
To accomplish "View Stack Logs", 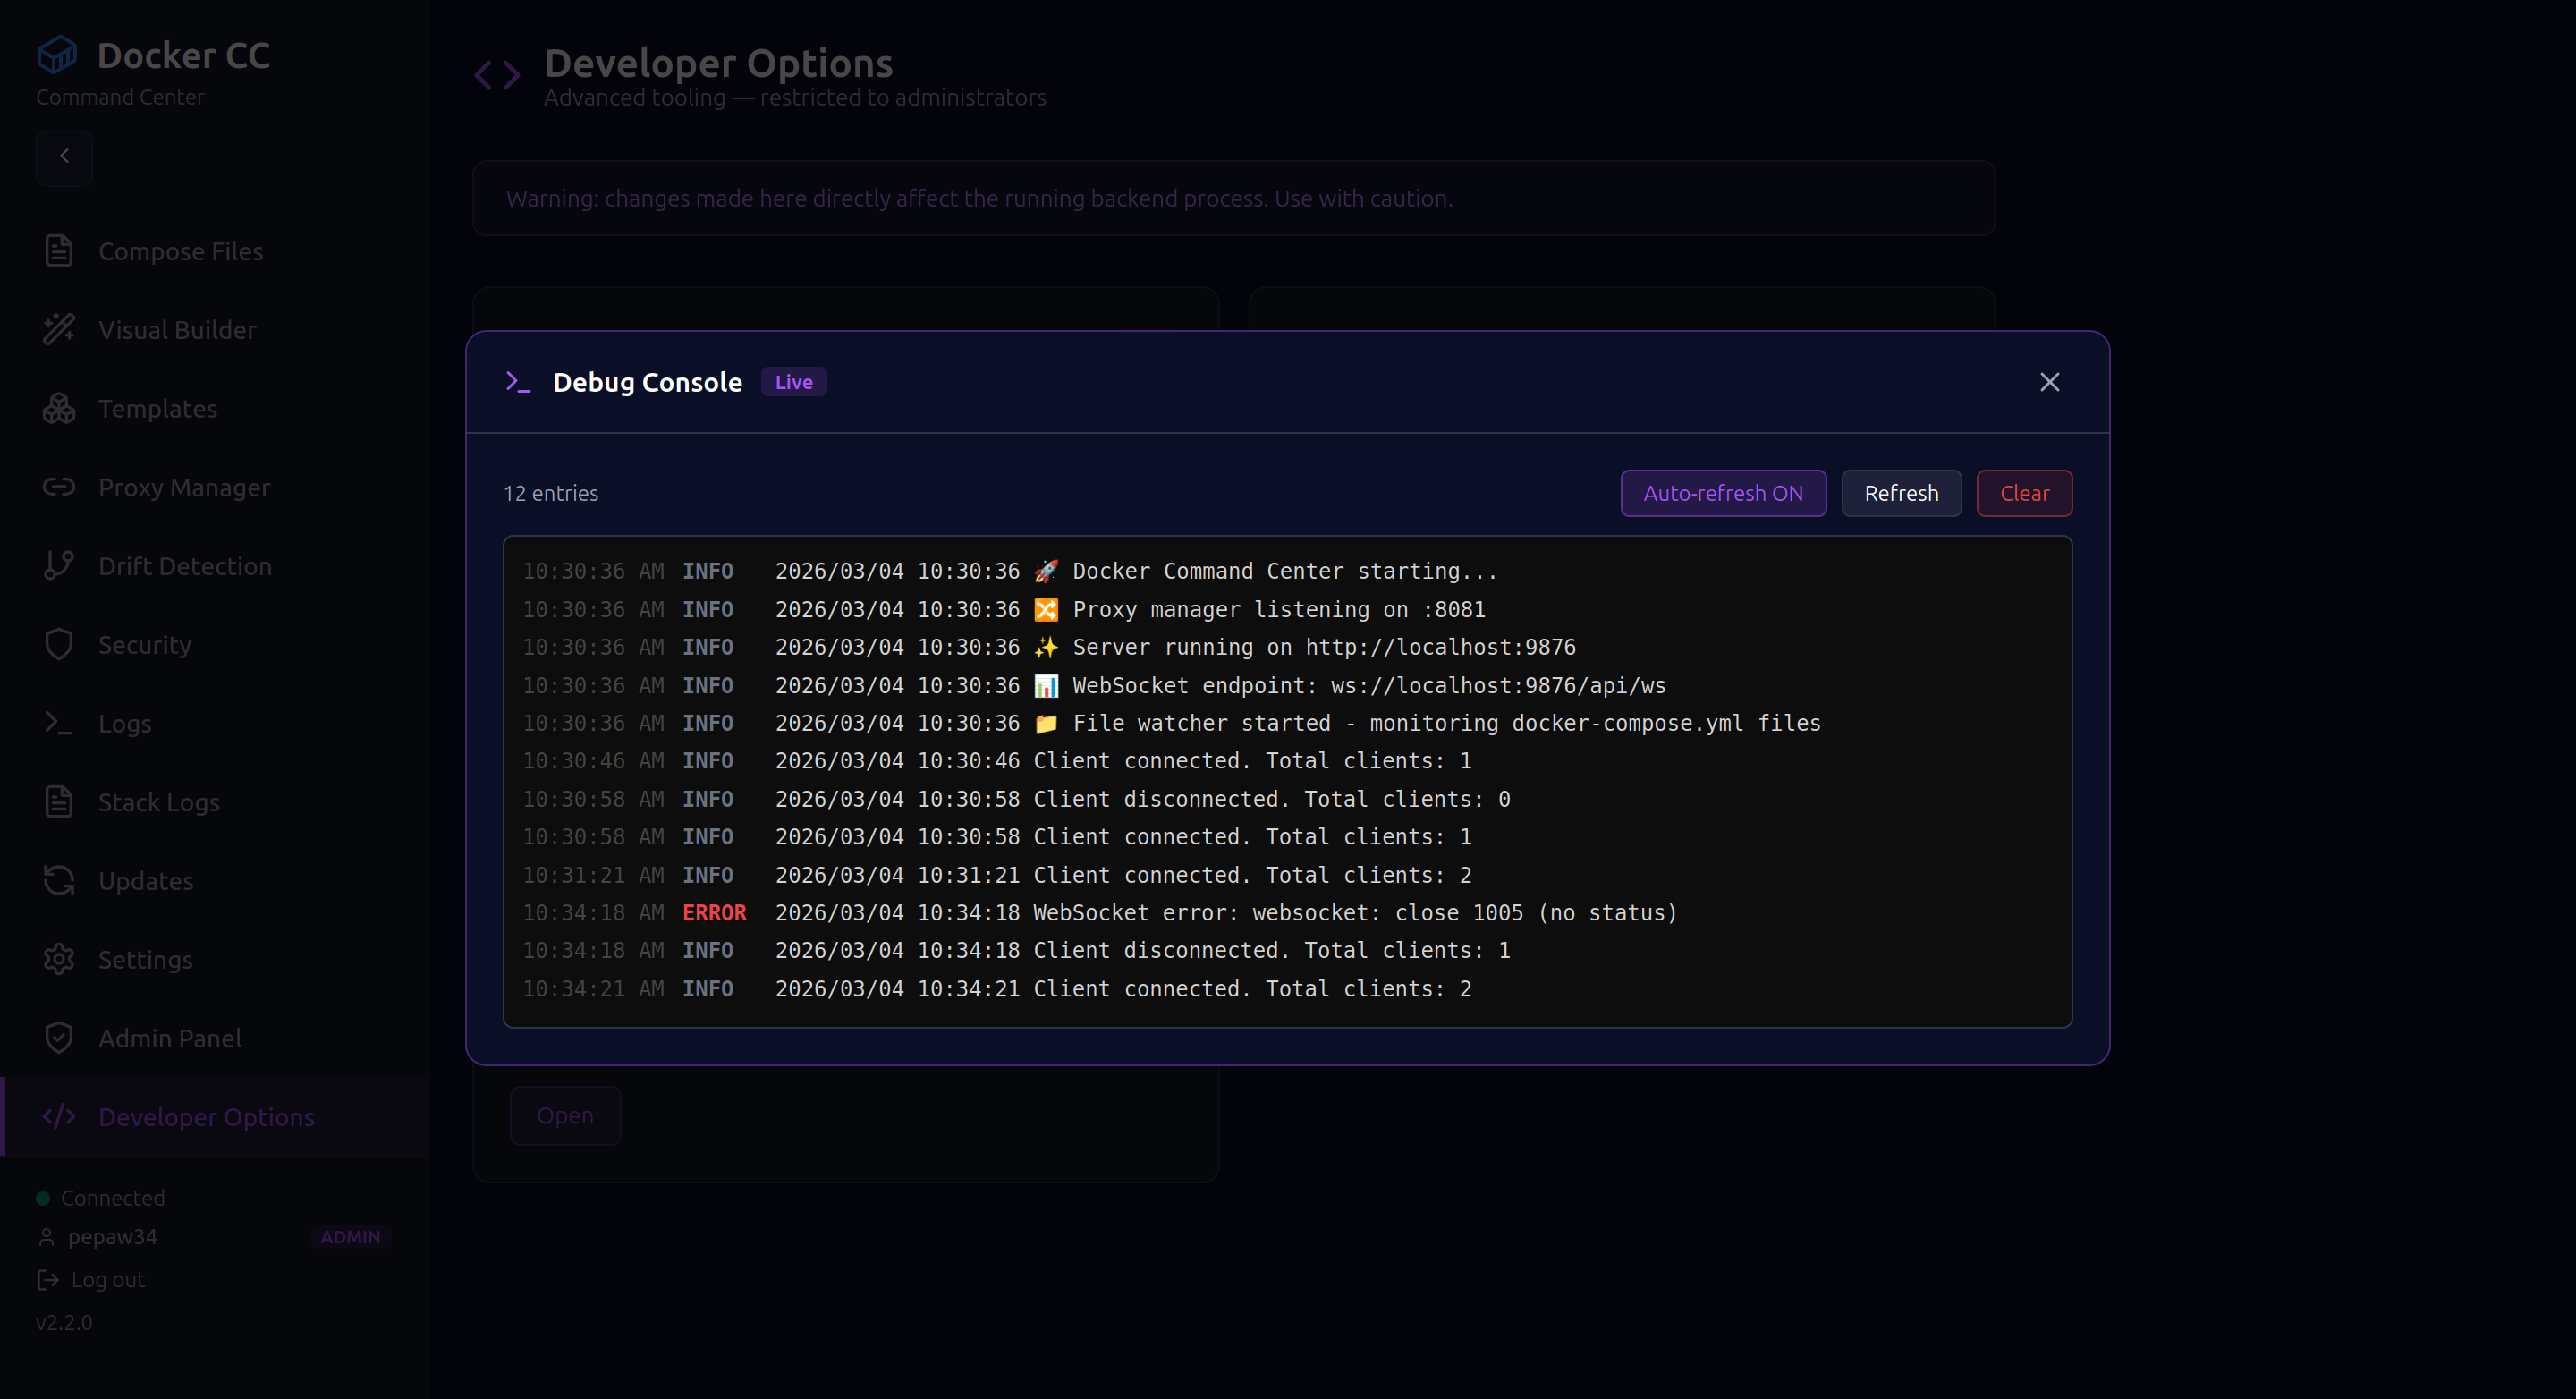I will [159, 801].
